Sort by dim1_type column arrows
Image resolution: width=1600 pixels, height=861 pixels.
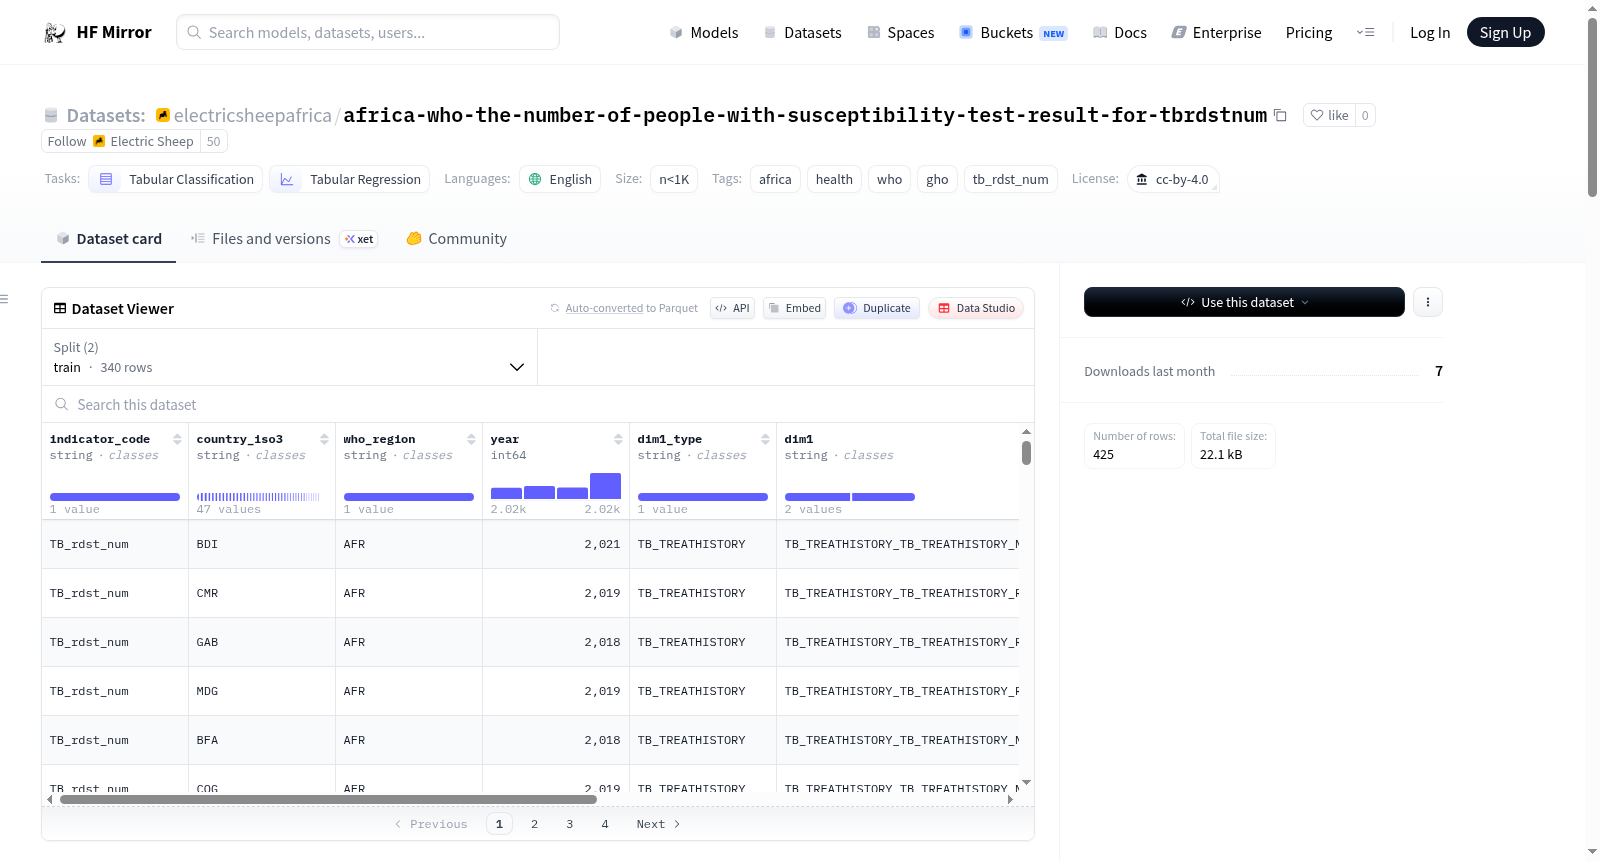[765, 440]
